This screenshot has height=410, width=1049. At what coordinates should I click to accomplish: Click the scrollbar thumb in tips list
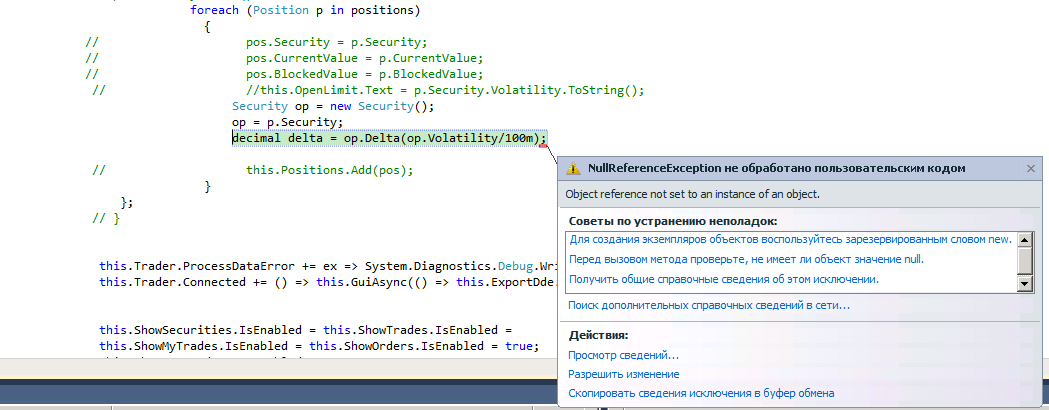1024,260
